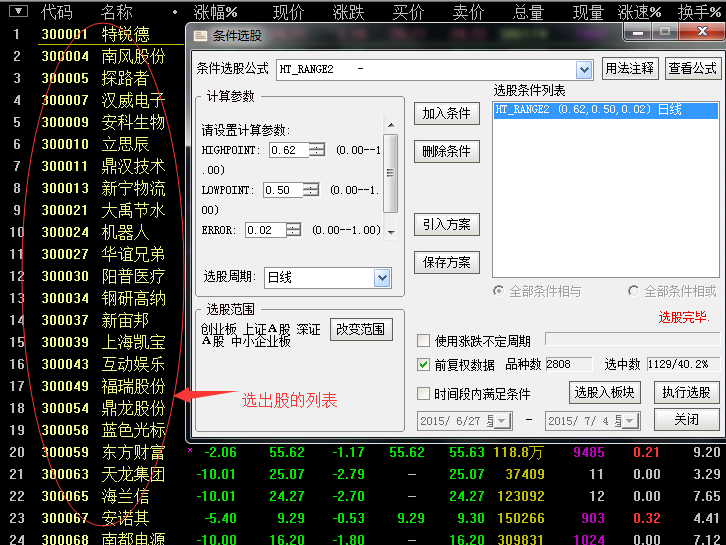
Task: Click the 选股入板块 button
Action: (x=604, y=393)
